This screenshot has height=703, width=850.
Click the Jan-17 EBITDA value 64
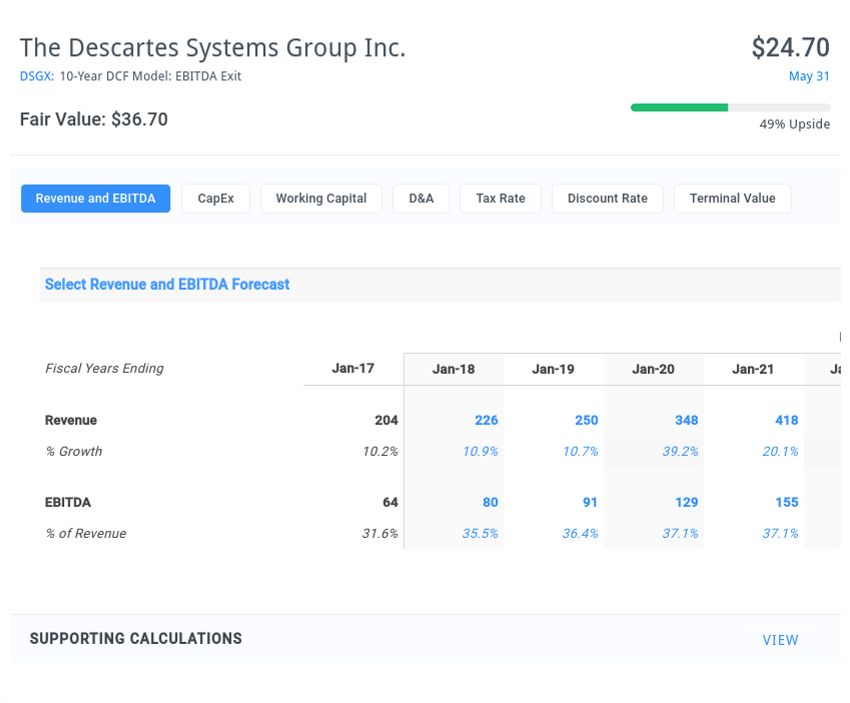coord(390,502)
